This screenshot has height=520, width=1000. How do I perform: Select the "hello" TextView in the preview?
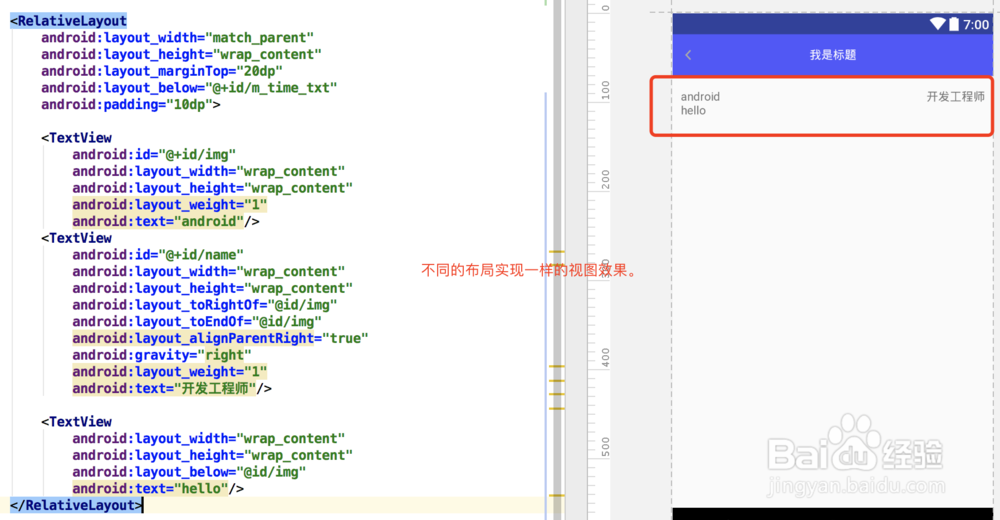coord(693,110)
